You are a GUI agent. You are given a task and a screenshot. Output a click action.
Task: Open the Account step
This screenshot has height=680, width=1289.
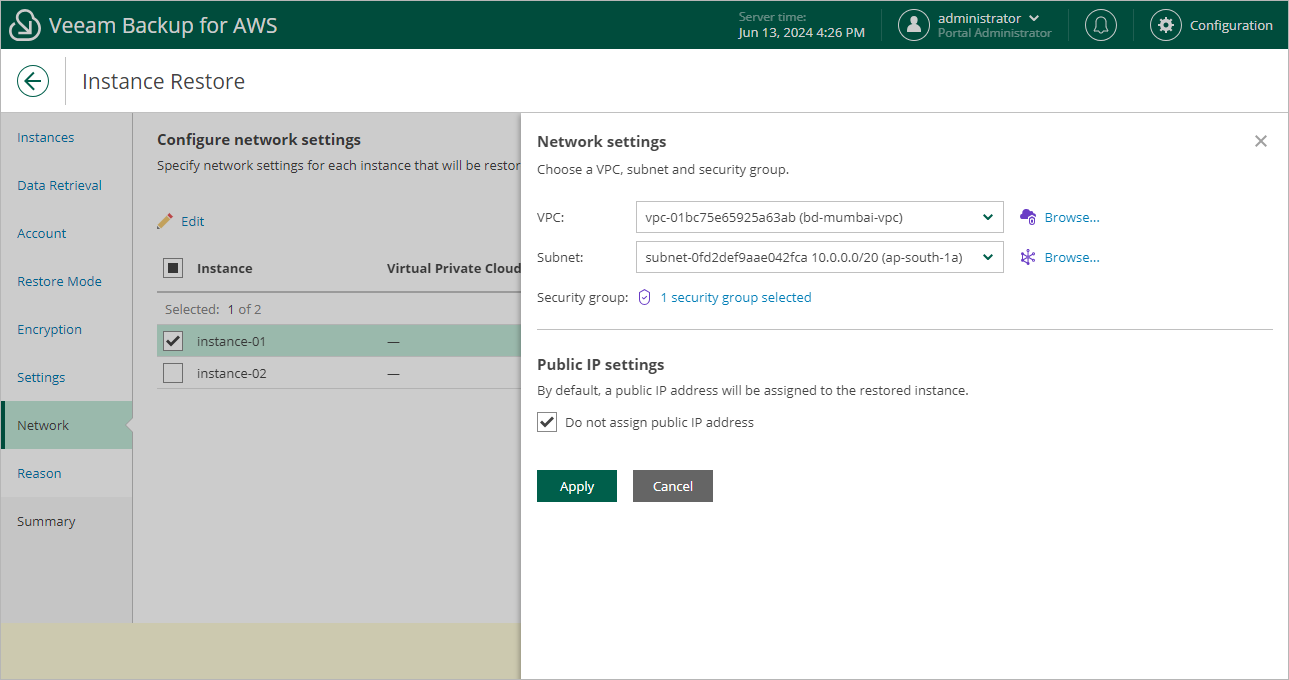click(x=42, y=233)
